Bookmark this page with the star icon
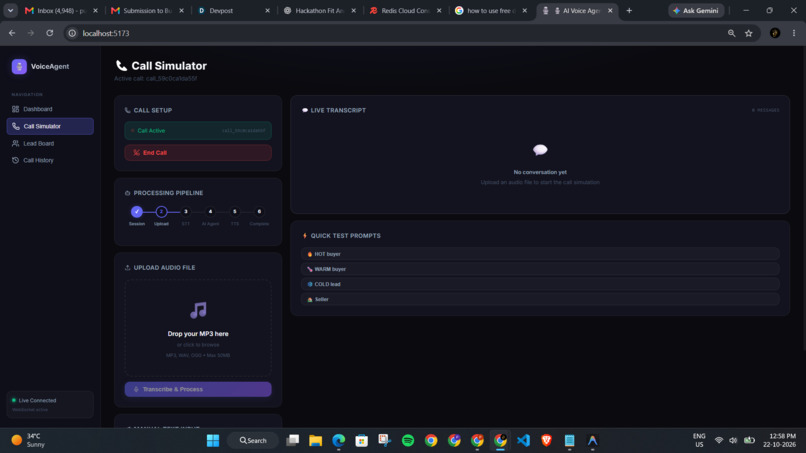The width and height of the screenshot is (806, 453). click(x=749, y=33)
